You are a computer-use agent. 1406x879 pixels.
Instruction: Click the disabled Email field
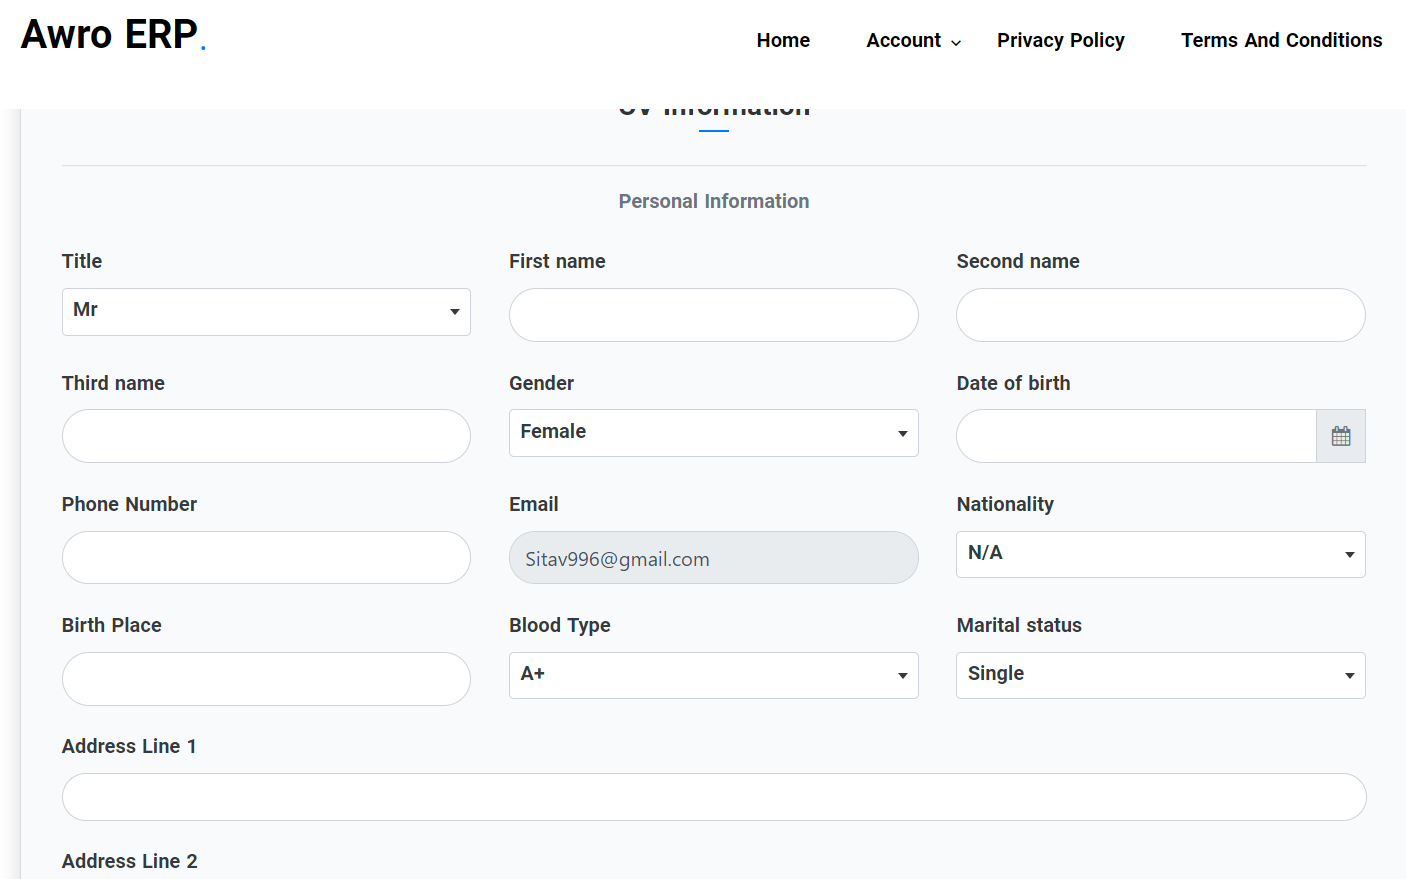tap(713, 557)
